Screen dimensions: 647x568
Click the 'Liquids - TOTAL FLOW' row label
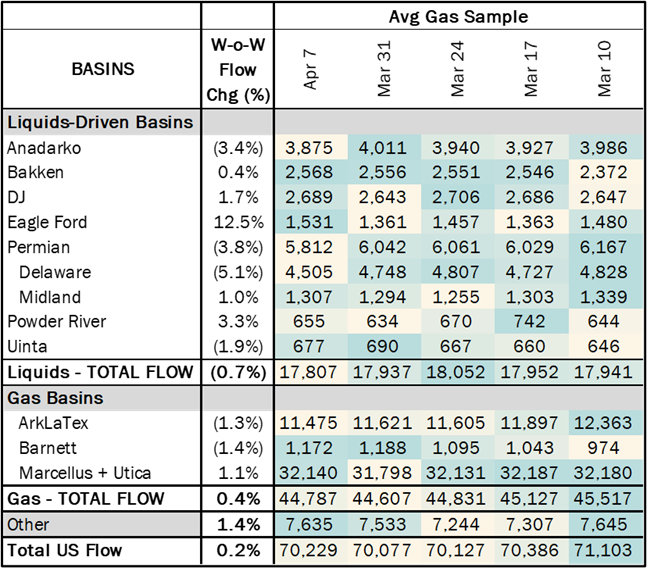(100, 372)
